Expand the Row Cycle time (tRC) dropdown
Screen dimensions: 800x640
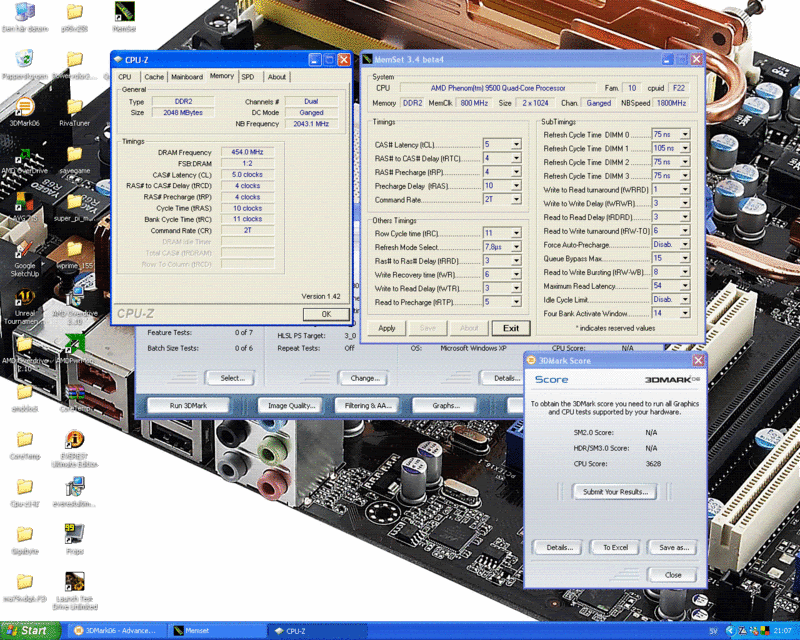coord(516,233)
